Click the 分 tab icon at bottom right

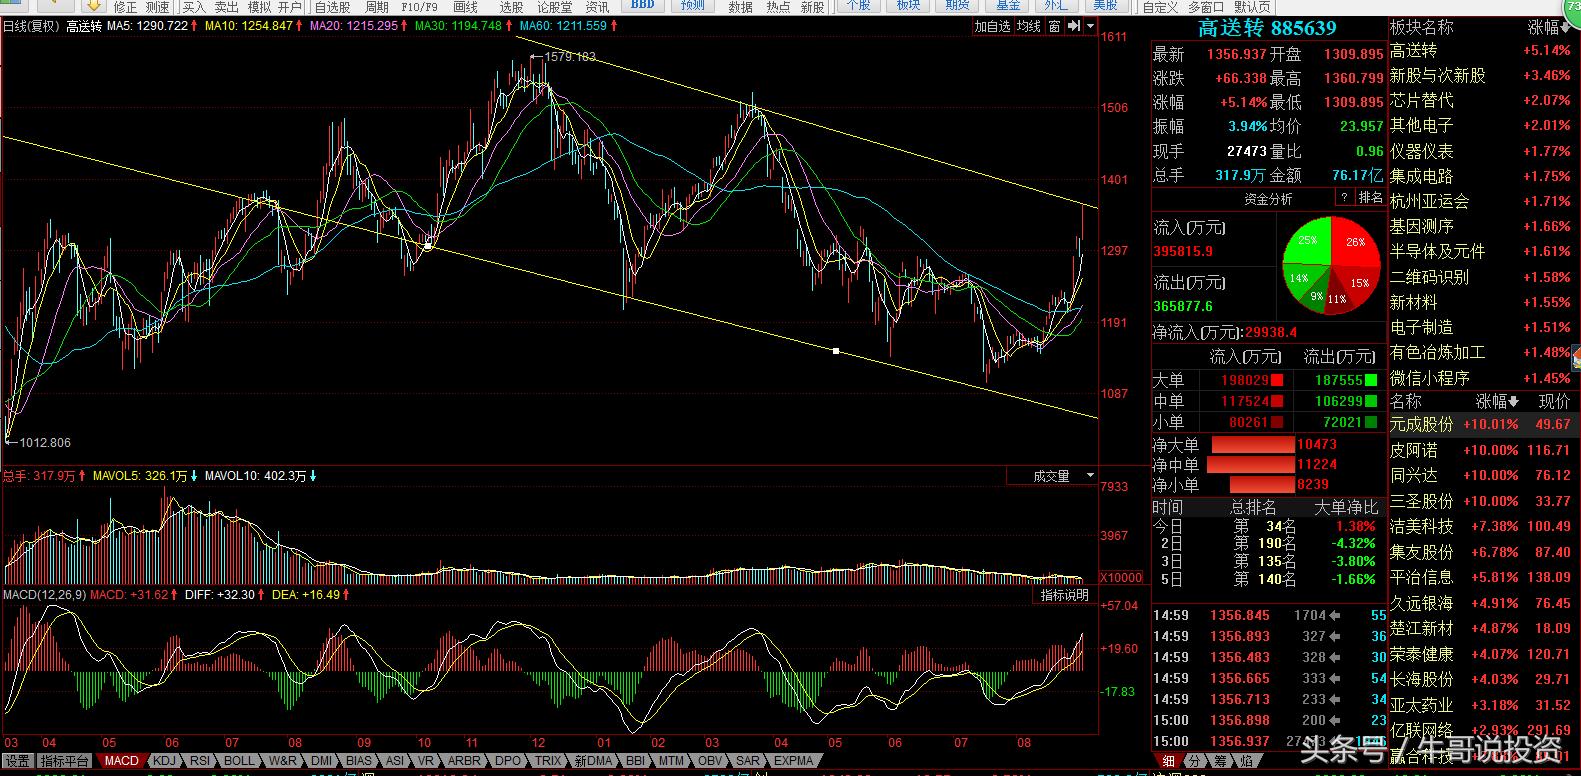point(1193,761)
